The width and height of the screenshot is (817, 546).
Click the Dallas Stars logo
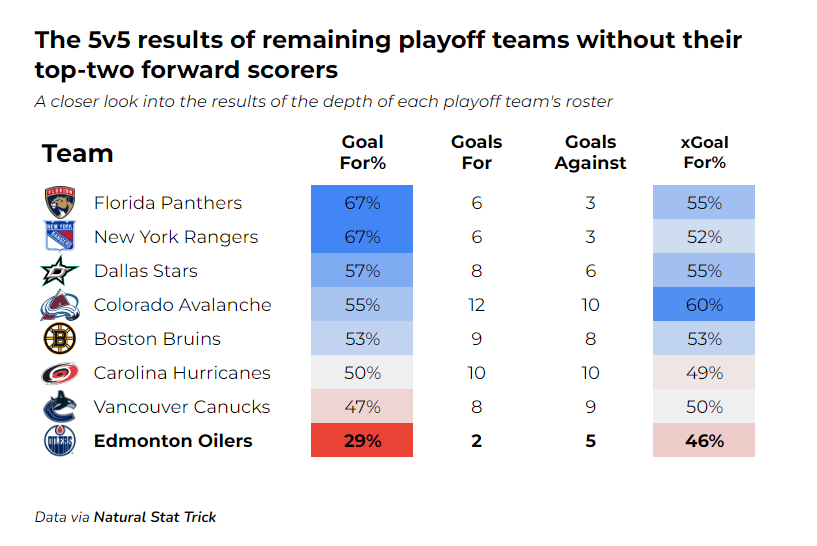pyautogui.click(x=59, y=271)
